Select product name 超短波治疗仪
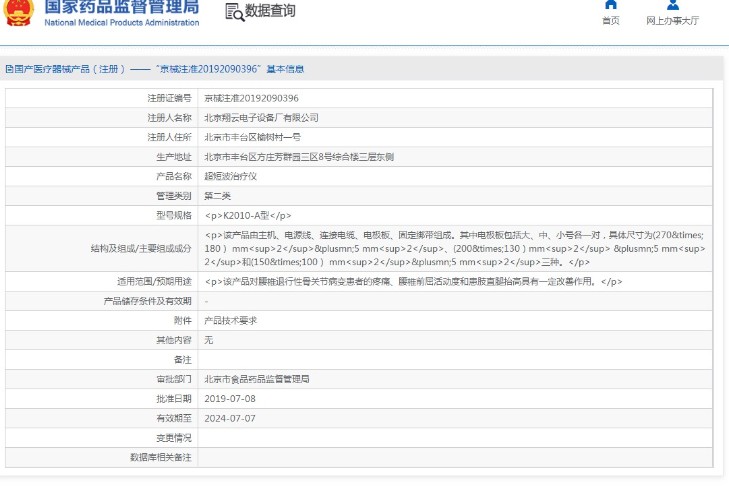Image resolution: width=729 pixels, height=487 pixels. click(231, 176)
